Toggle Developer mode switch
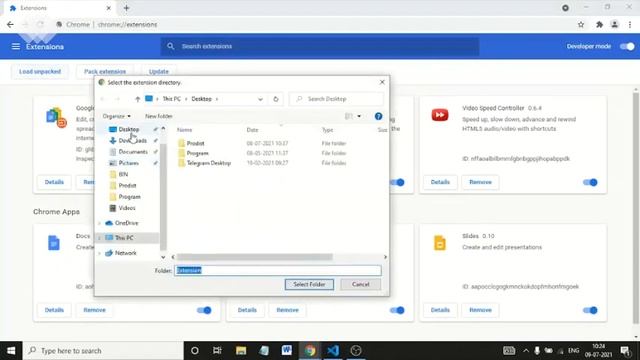 click(627, 47)
